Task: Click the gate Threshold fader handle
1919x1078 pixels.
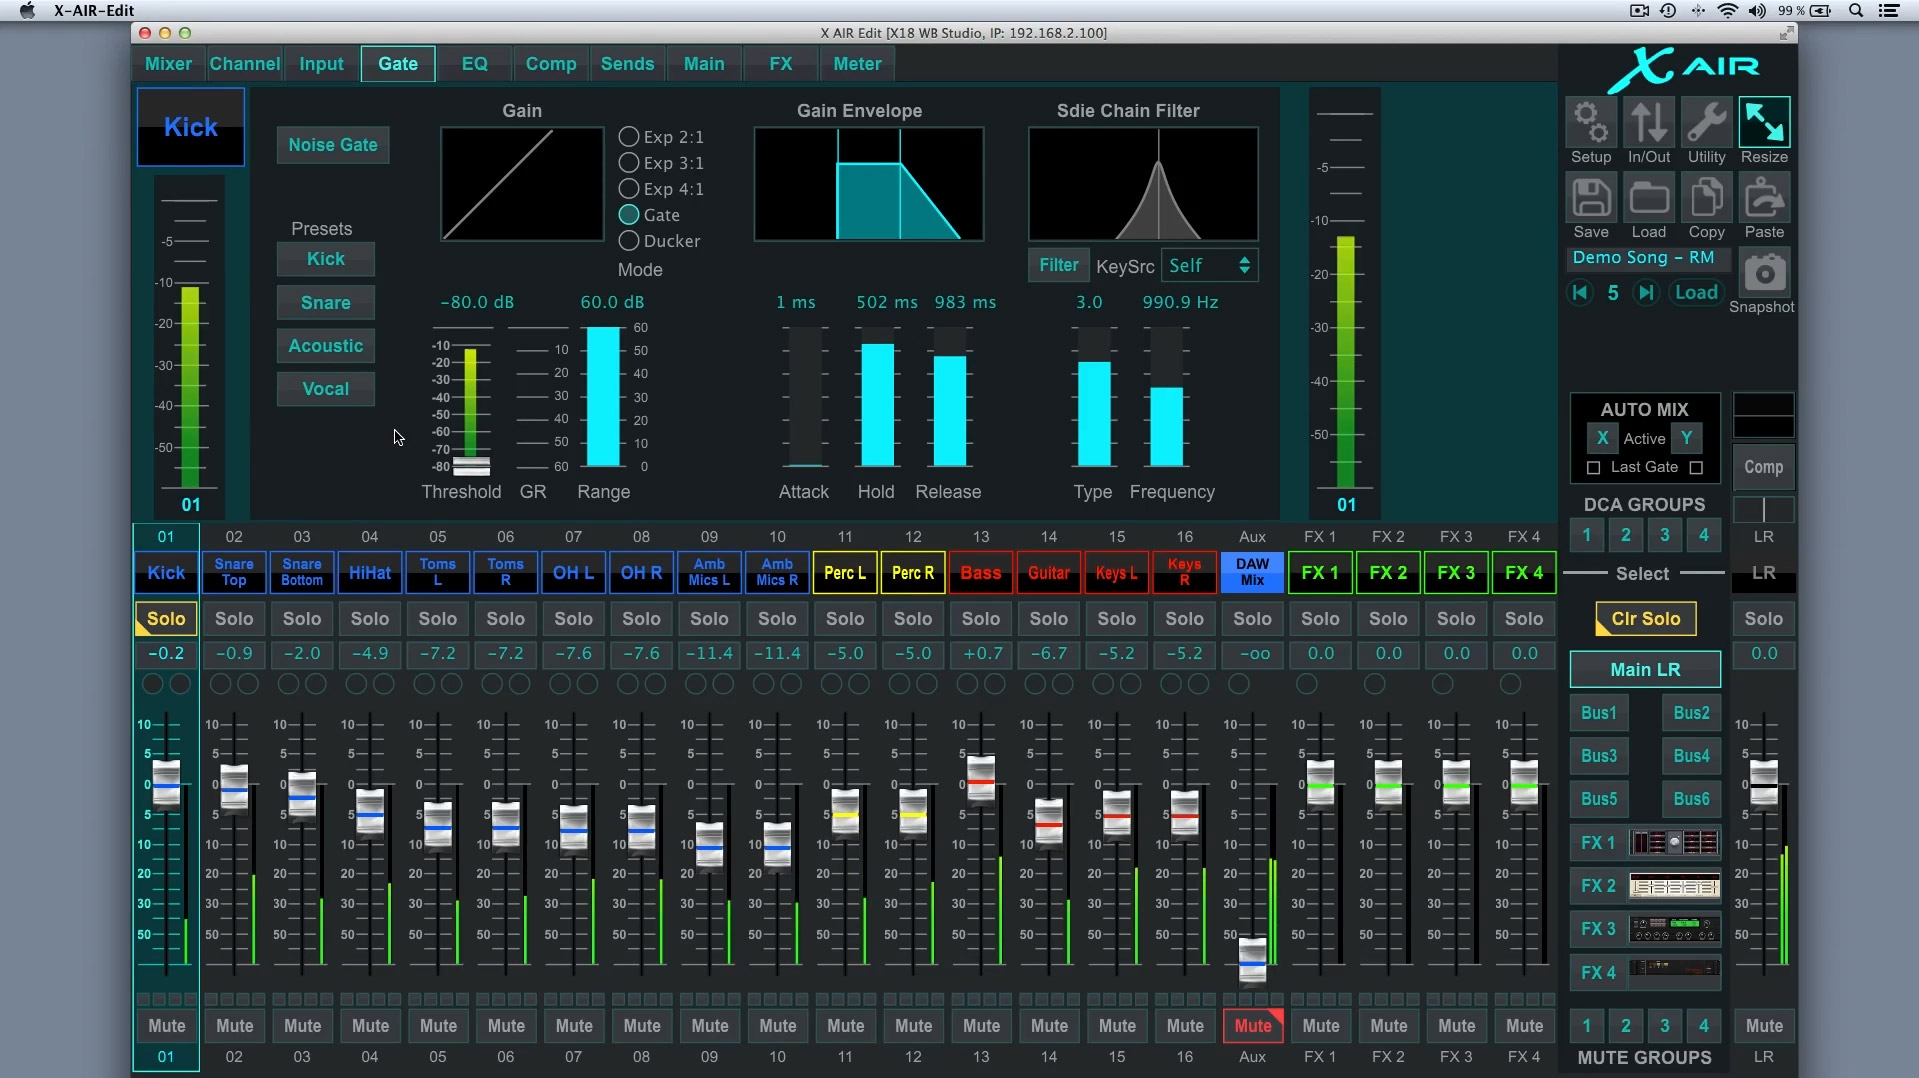Action: 472,466
